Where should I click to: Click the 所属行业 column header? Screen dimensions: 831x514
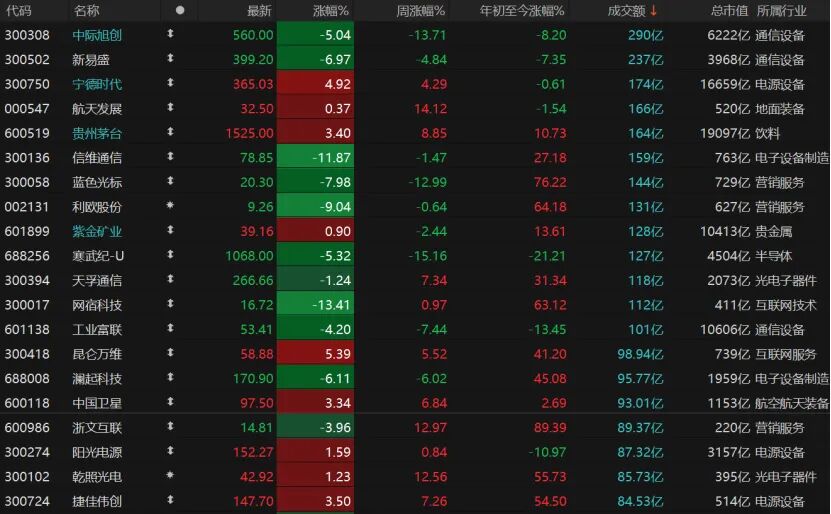(x=783, y=10)
